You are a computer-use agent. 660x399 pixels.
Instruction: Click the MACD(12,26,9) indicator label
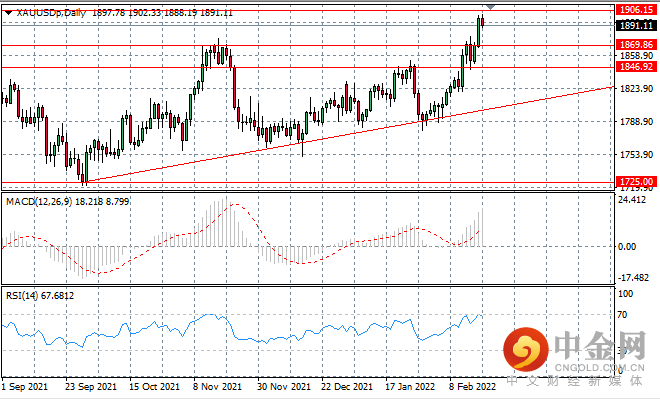pos(40,202)
